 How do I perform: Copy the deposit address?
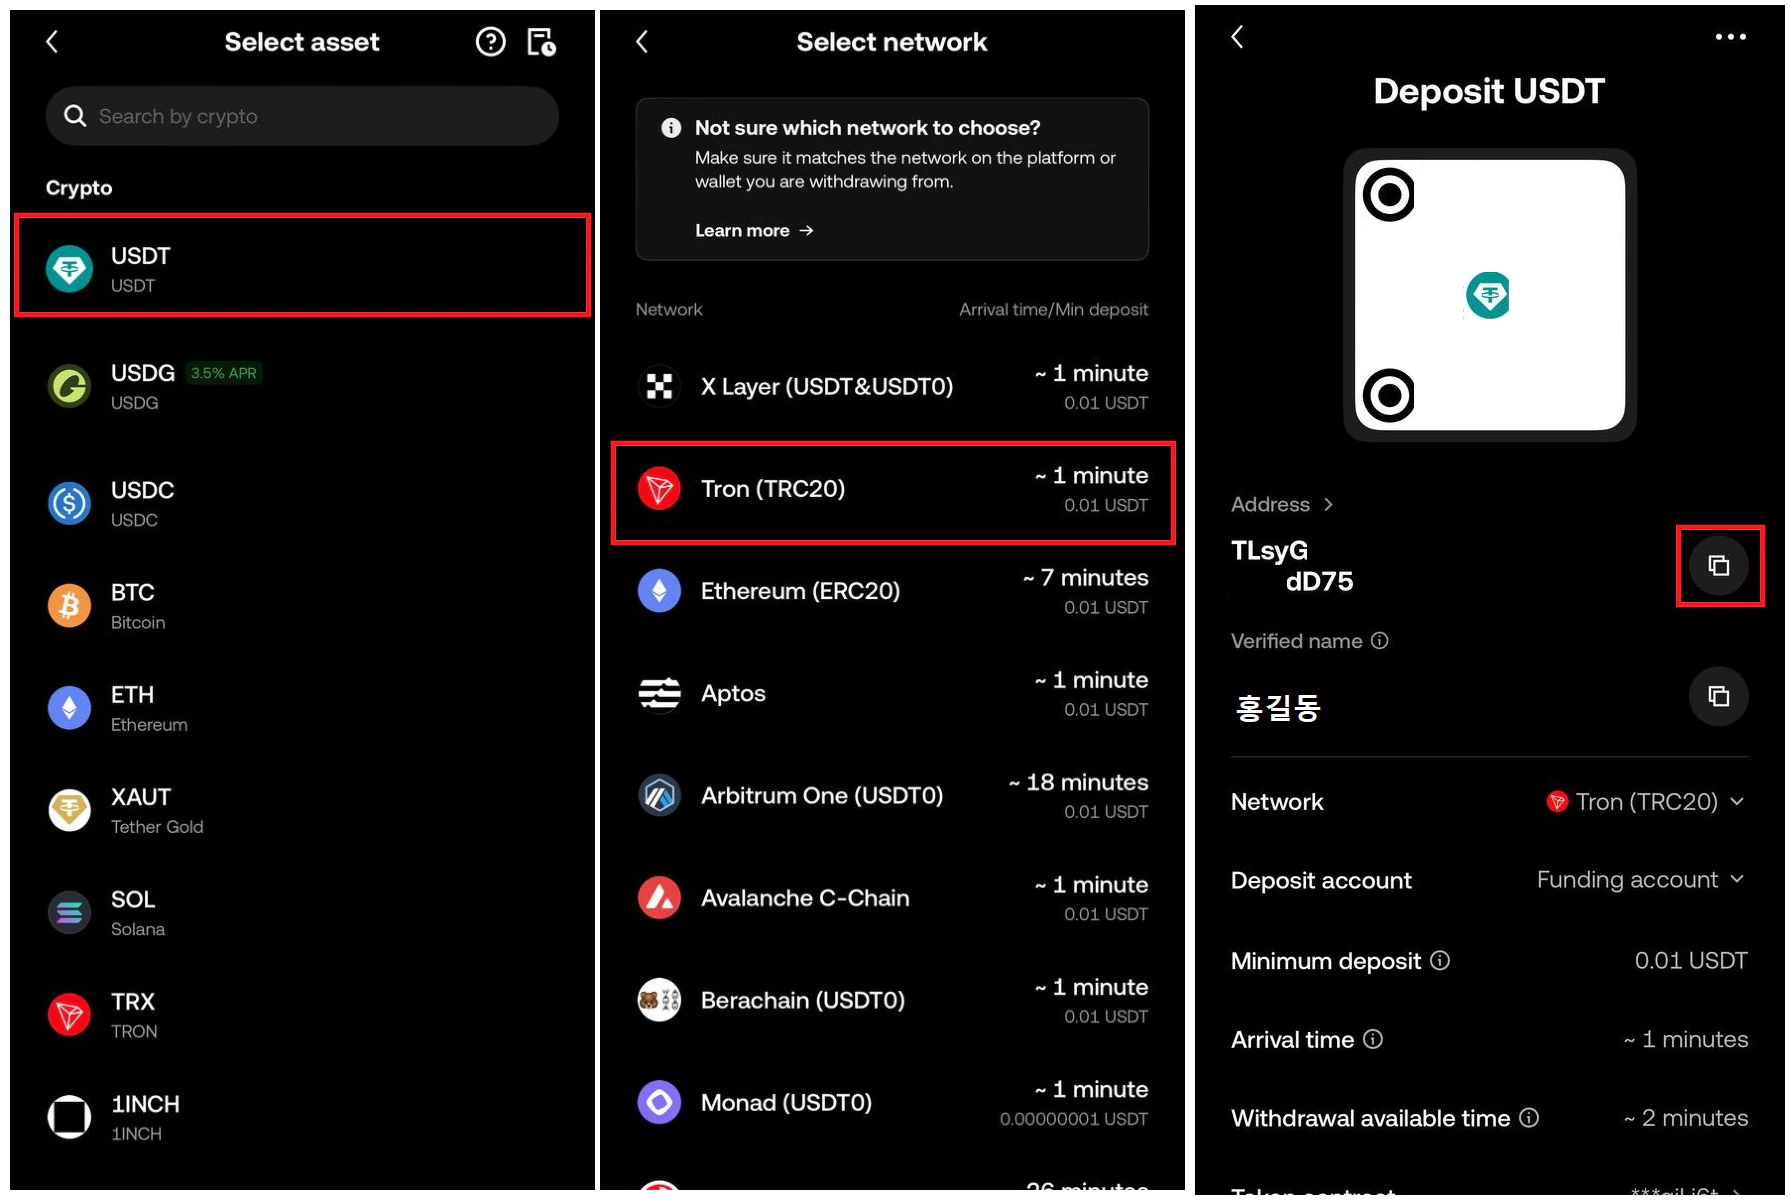coord(1718,566)
